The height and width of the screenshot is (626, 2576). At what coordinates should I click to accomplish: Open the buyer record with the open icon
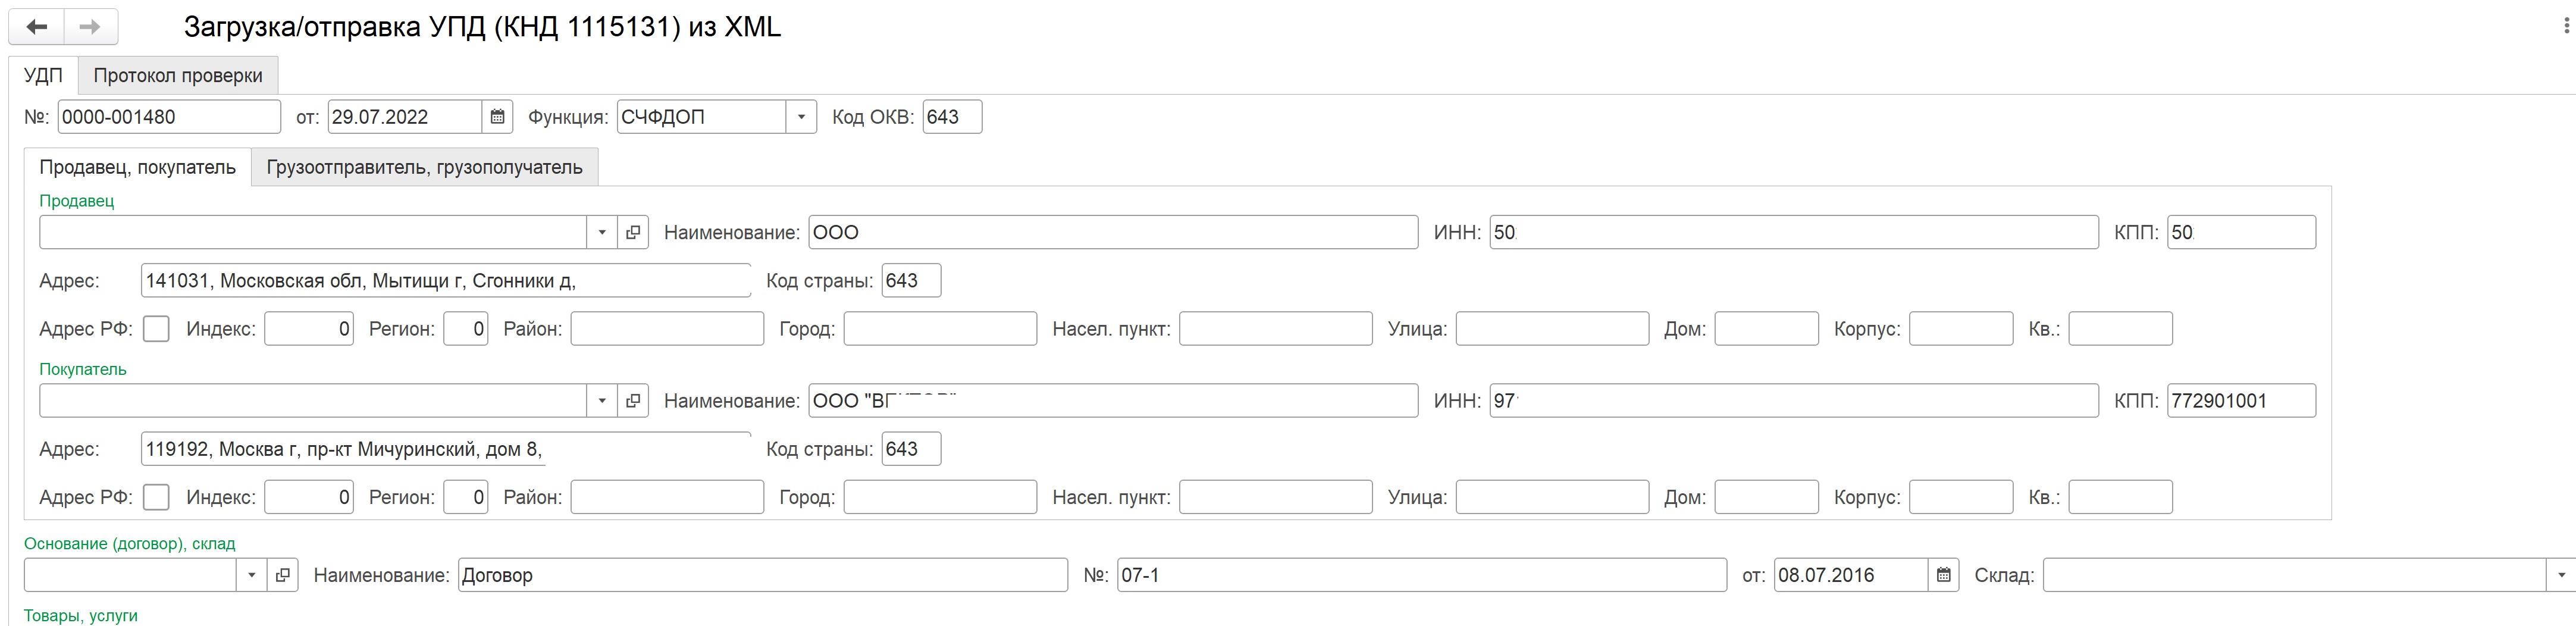coord(633,401)
